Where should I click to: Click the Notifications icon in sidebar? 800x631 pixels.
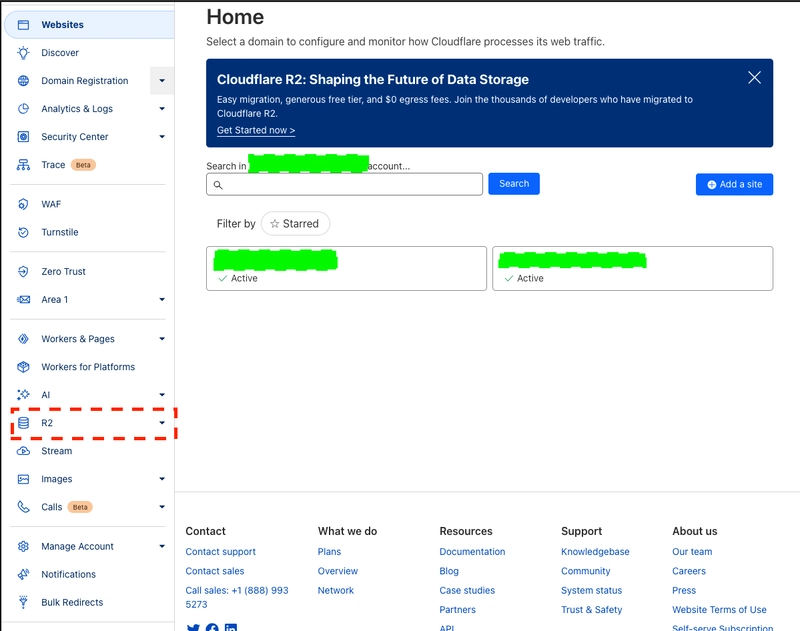pyautogui.click(x=23, y=574)
